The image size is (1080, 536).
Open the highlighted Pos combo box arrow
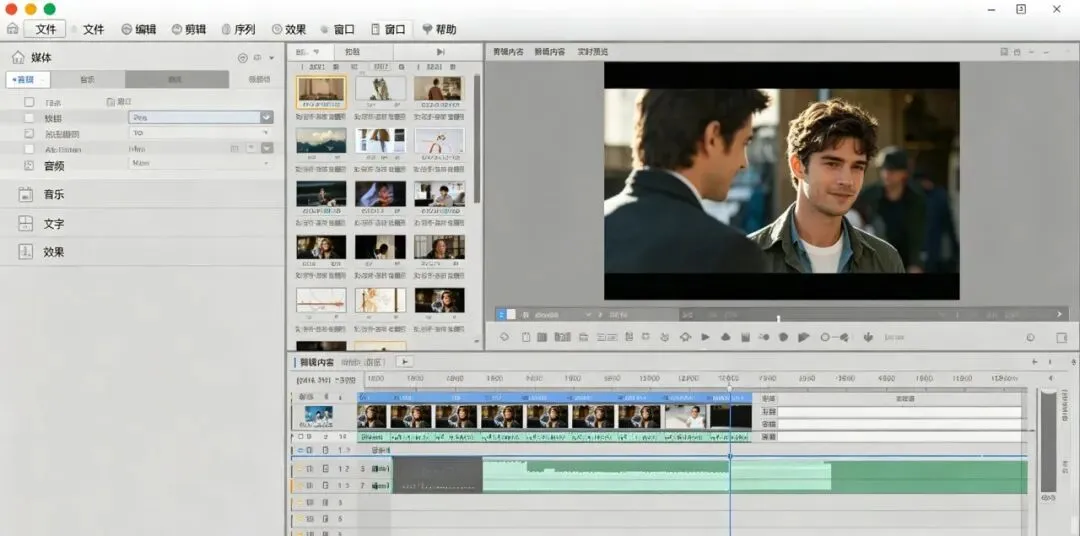[x=267, y=118]
